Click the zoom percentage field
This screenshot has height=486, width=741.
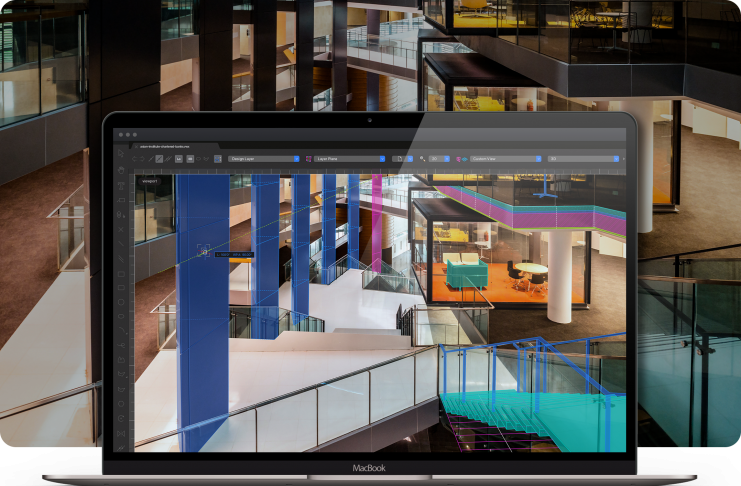pyautogui.click(x=439, y=159)
